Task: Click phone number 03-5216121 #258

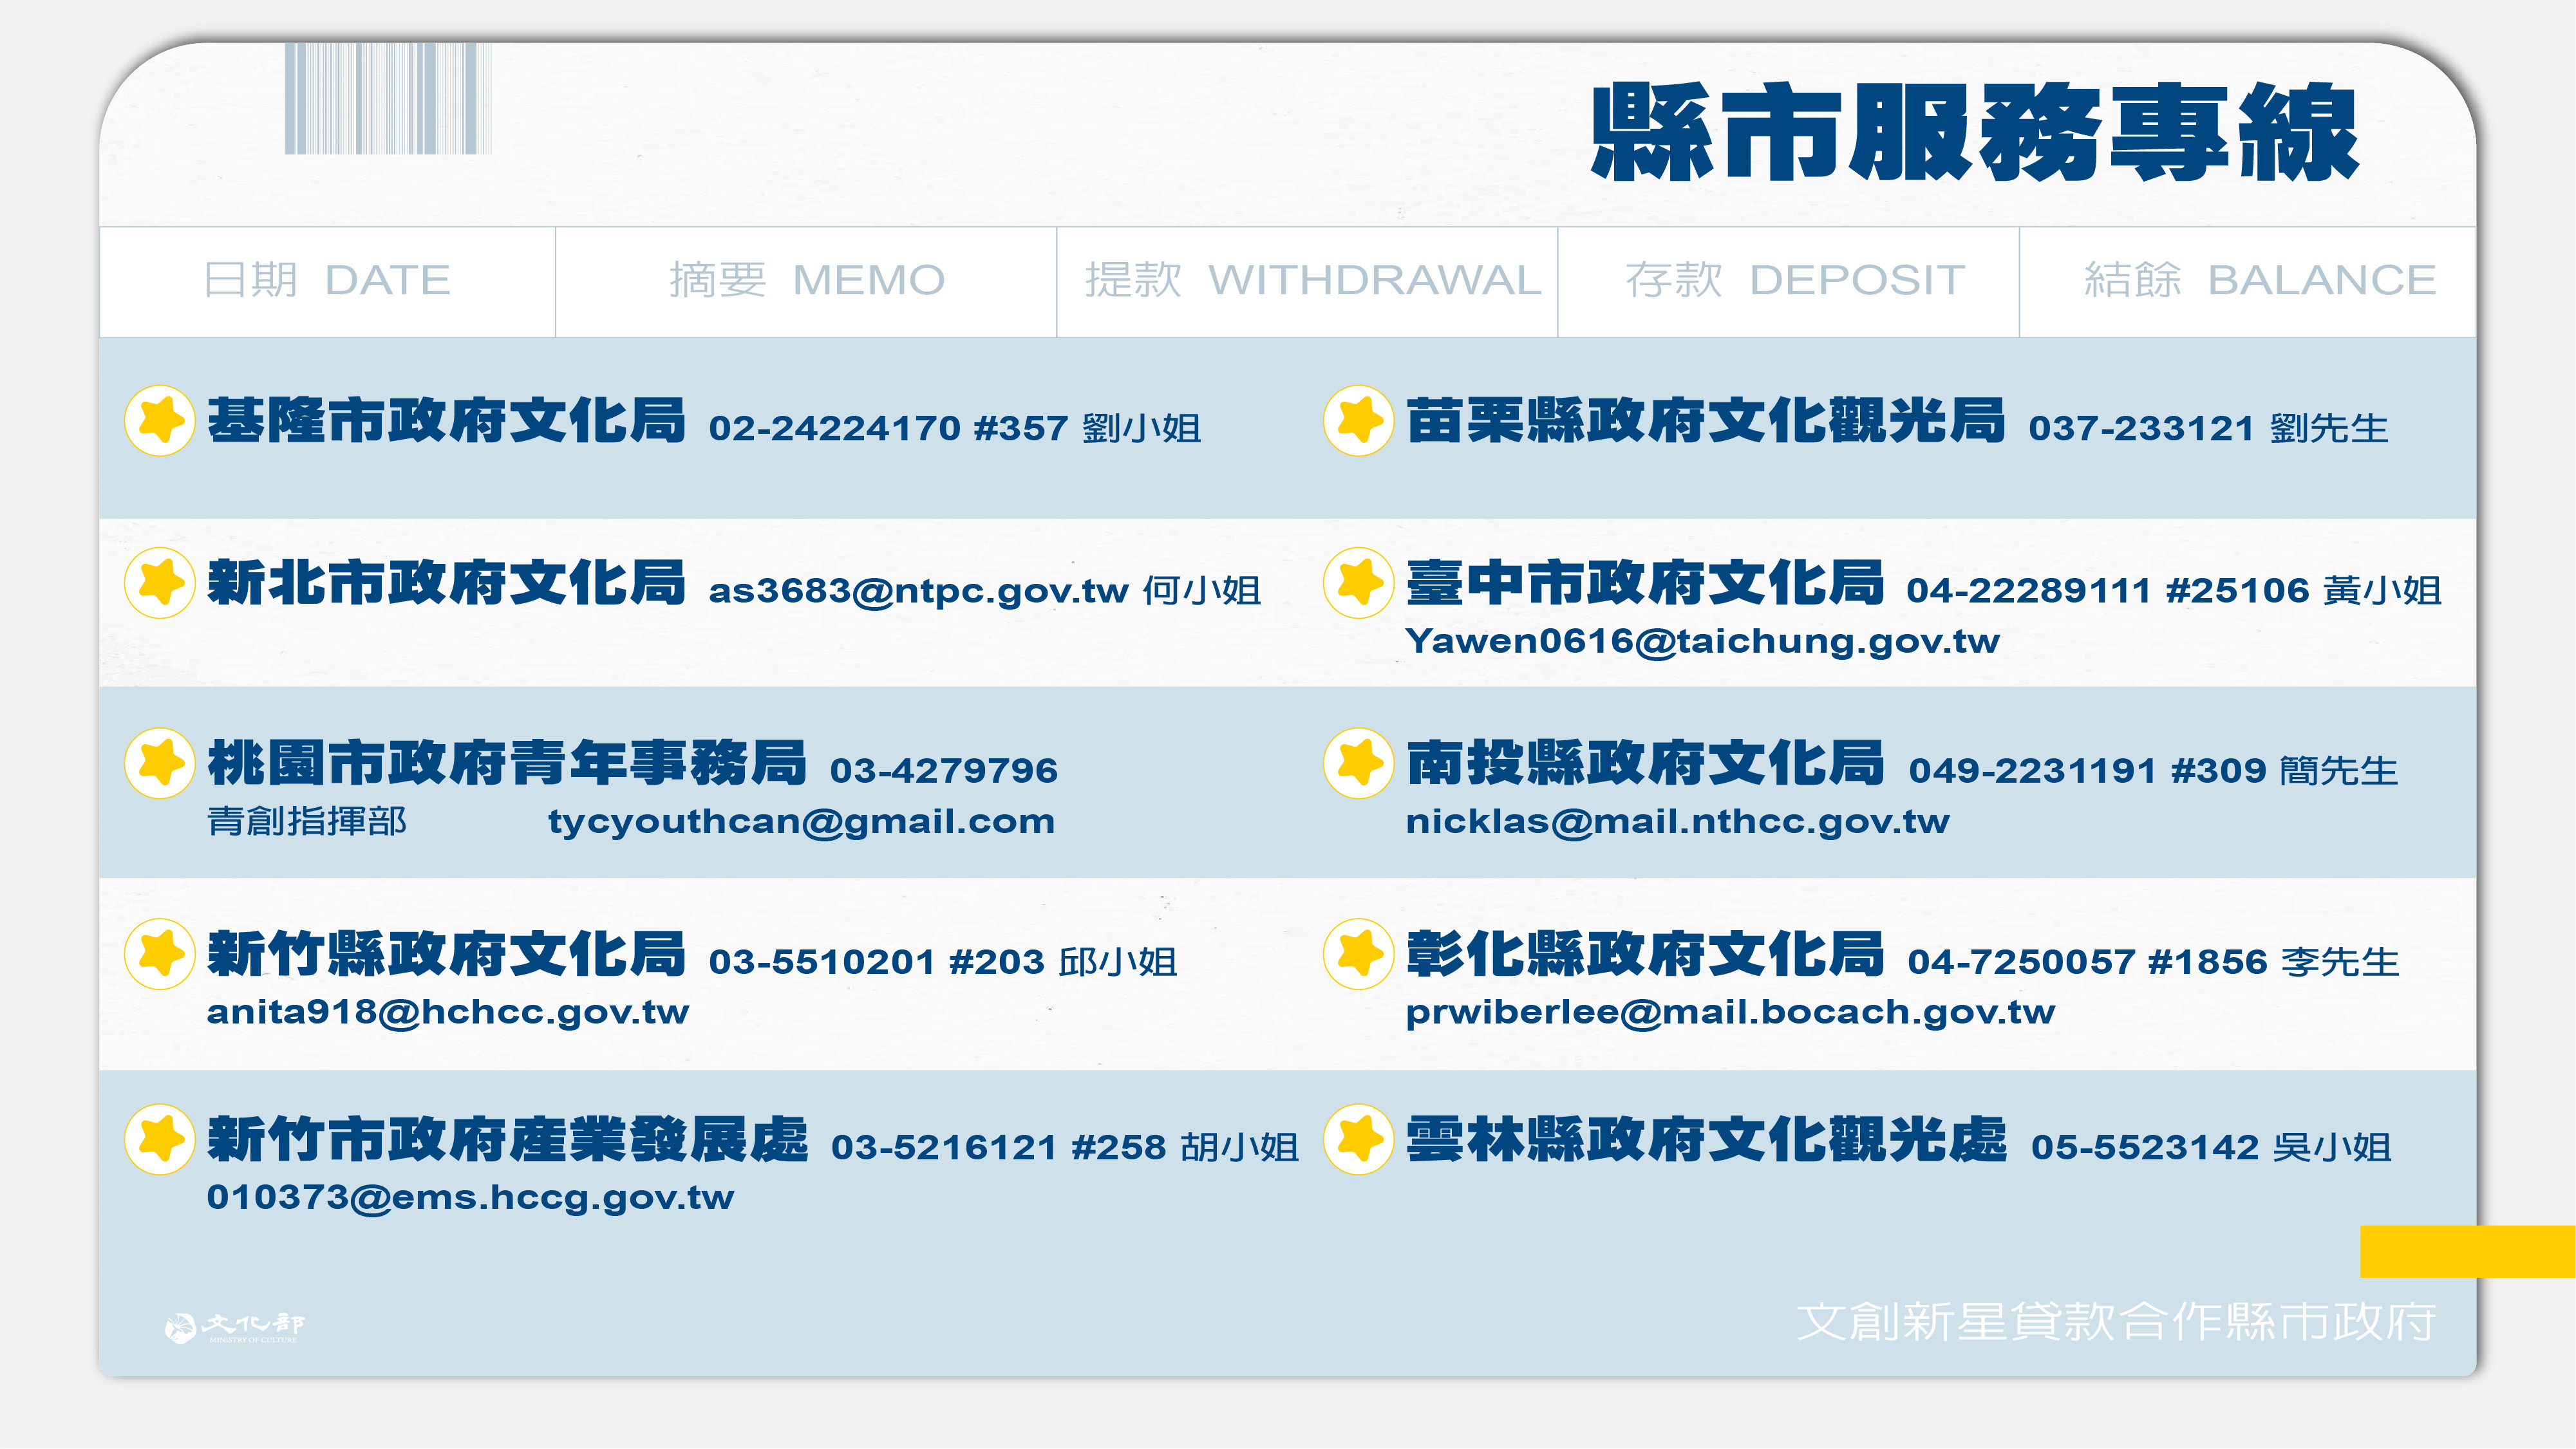Action: pyautogui.click(x=998, y=1147)
